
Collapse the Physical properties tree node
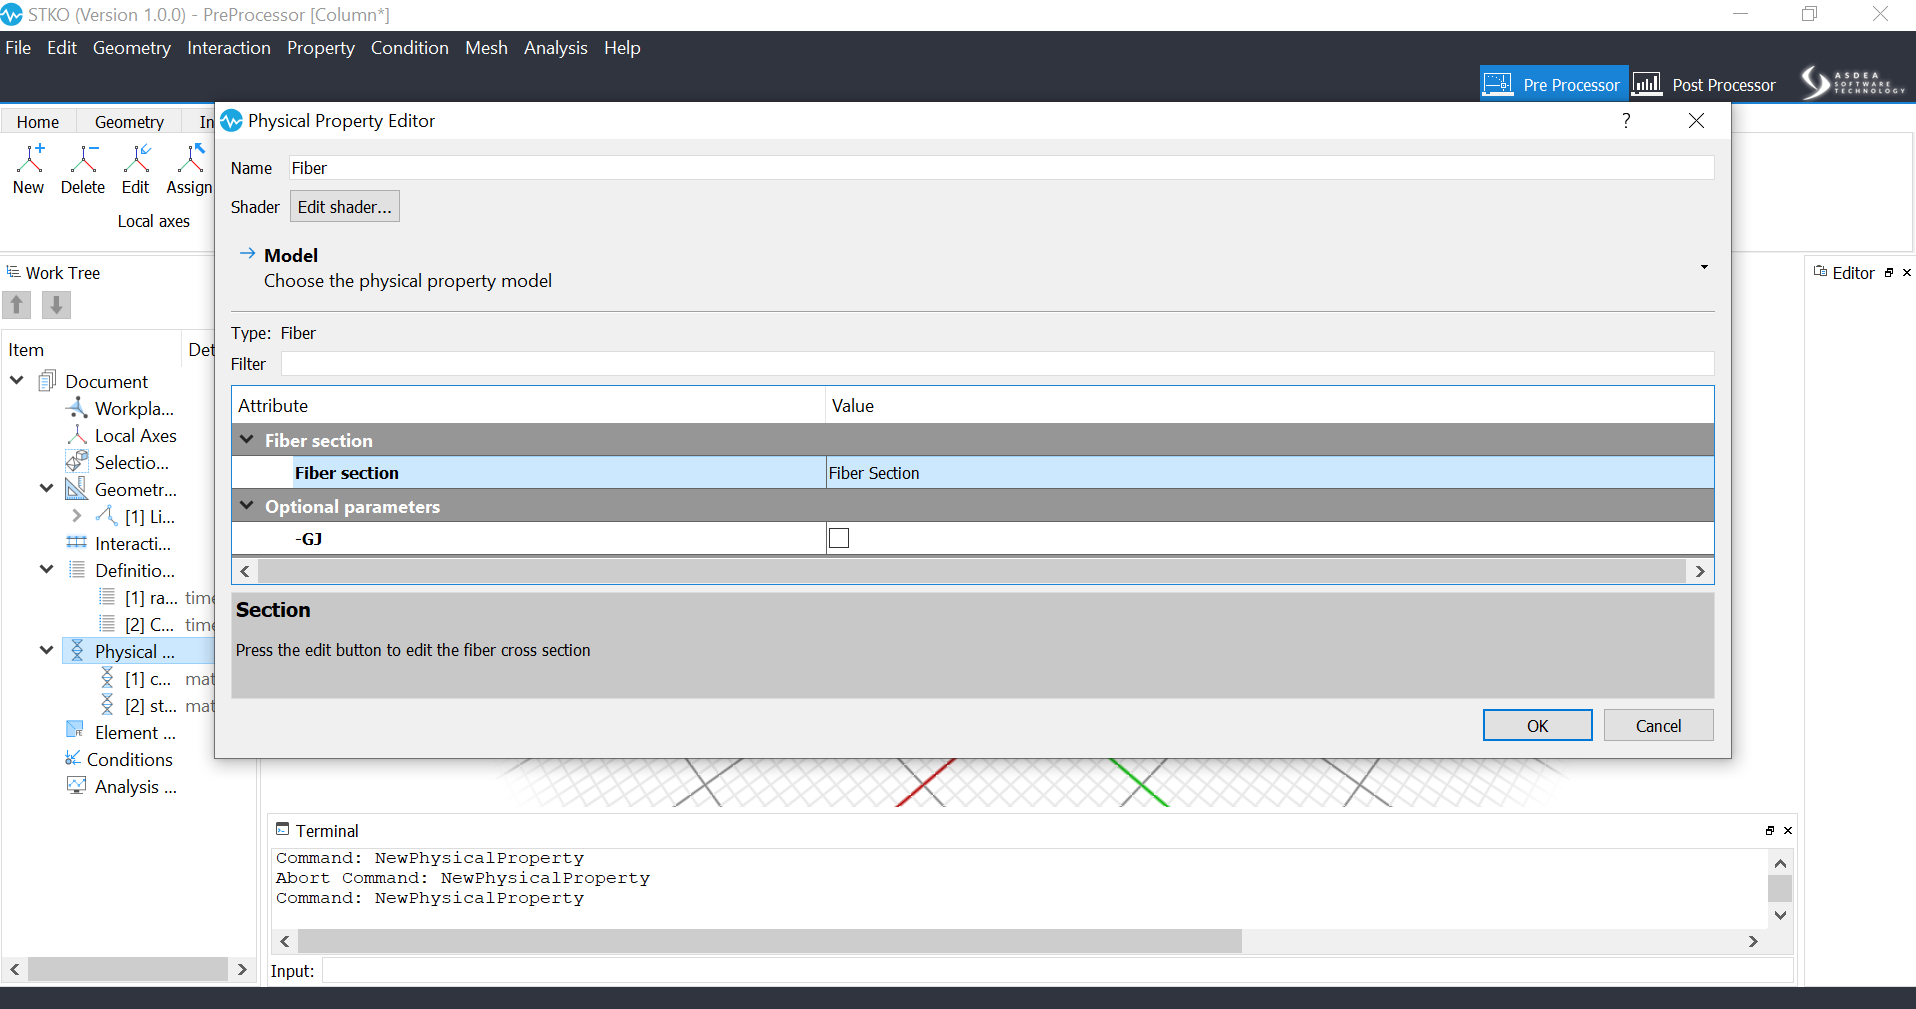pyautogui.click(x=46, y=651)
